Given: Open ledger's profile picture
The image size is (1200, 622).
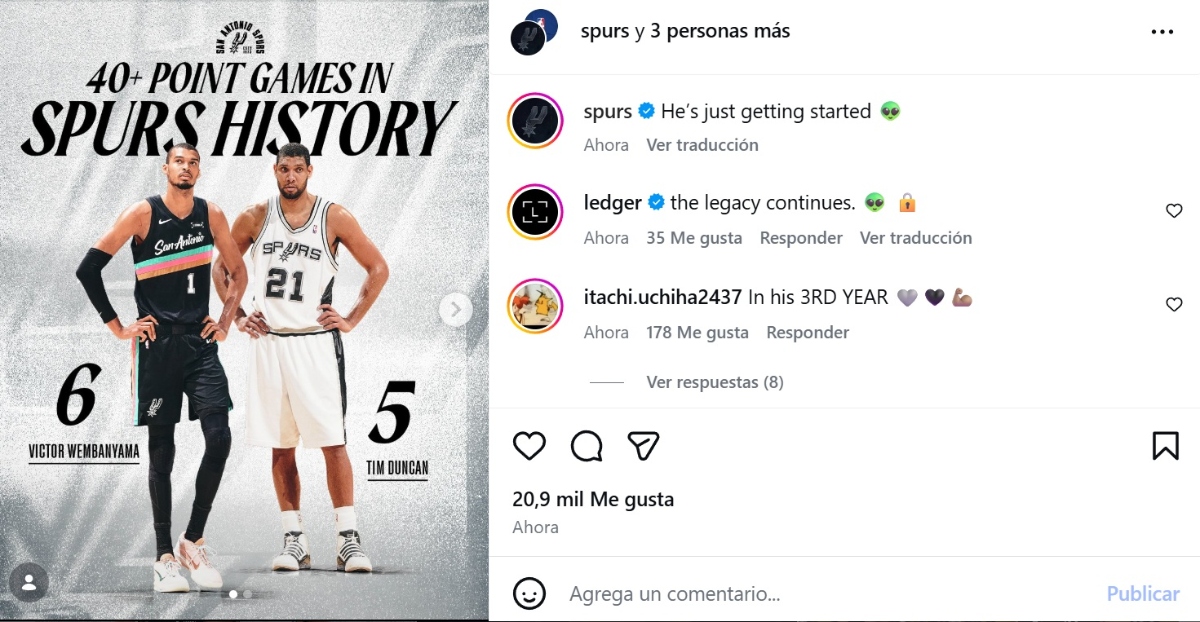Looking at the screenshot, I should click(x=535, y=212).
